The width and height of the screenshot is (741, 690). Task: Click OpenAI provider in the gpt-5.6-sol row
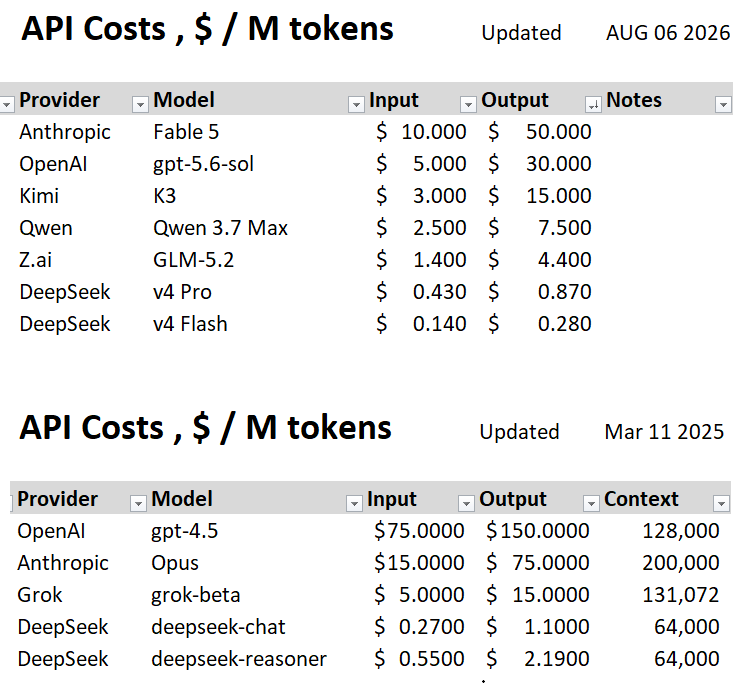pyautogui.click(x=53, y=164)
